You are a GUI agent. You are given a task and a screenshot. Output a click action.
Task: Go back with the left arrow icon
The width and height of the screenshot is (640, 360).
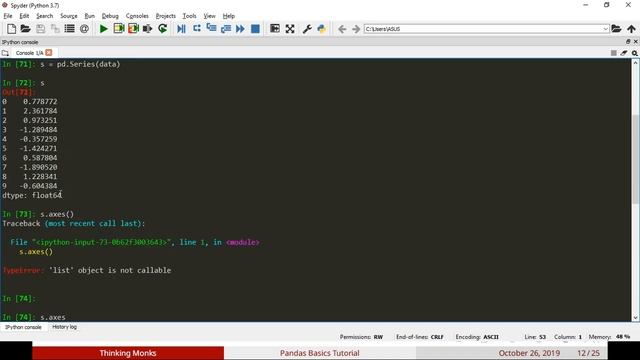342,29
